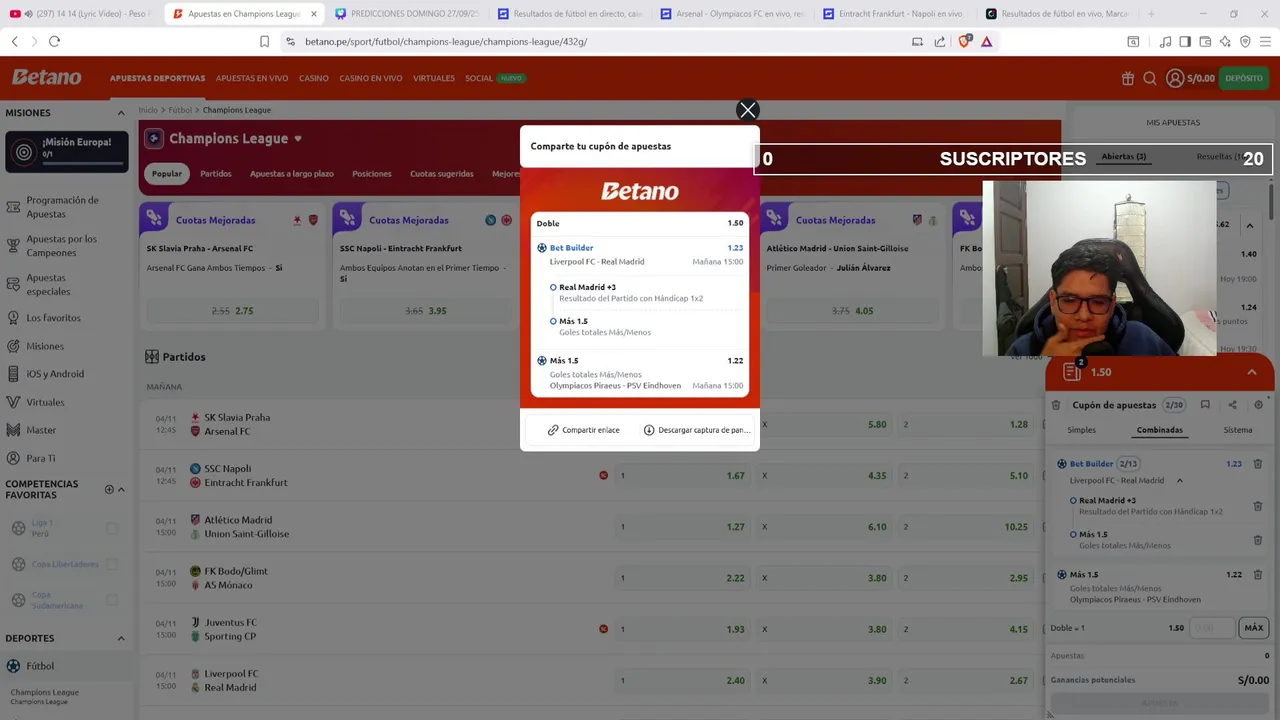Open CASINO menu item
Viewport: 1280px width, 720px height.
click(x=313, y=78)
